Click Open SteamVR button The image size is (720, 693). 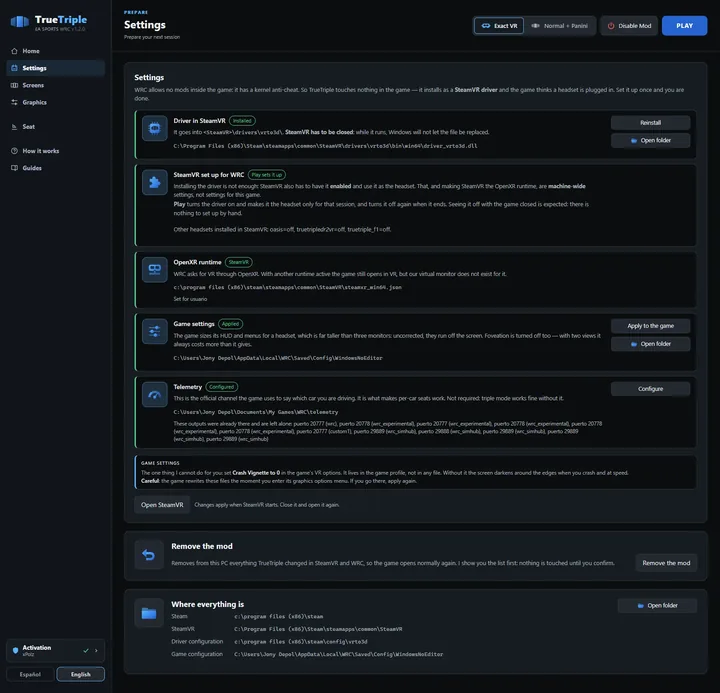coord(162,505)
